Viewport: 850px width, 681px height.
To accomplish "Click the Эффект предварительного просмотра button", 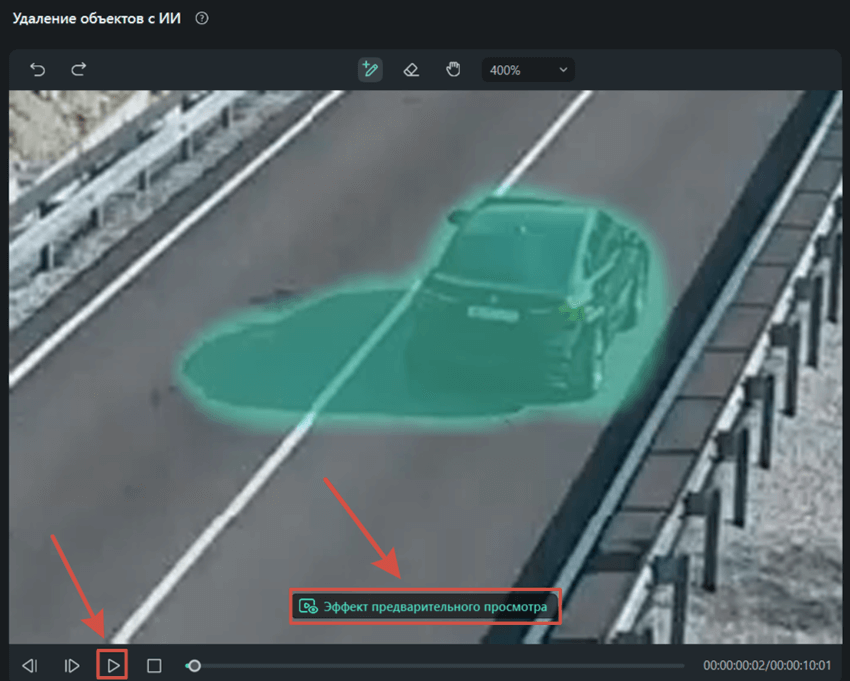I will point(425,606).
